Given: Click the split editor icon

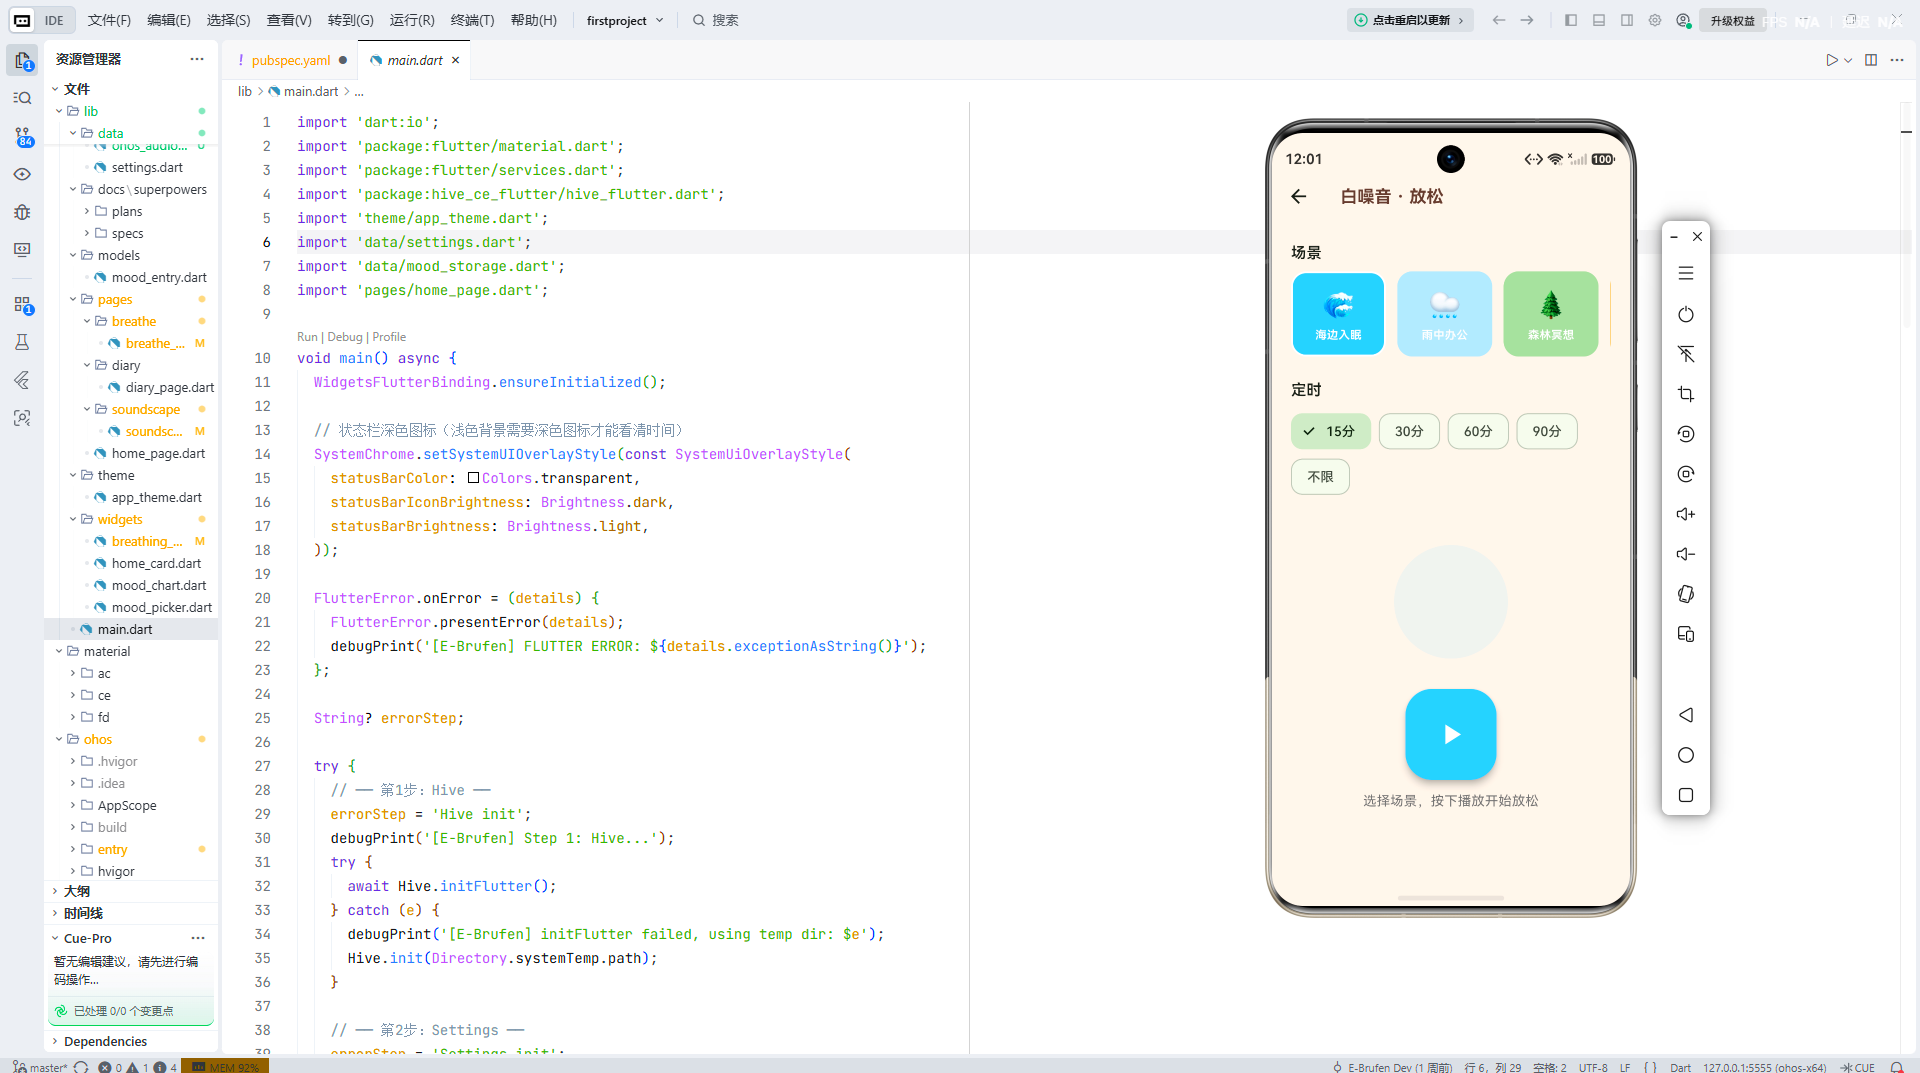Looking at the screenshot, I should pyautogui.click(x=1871, y=60).
